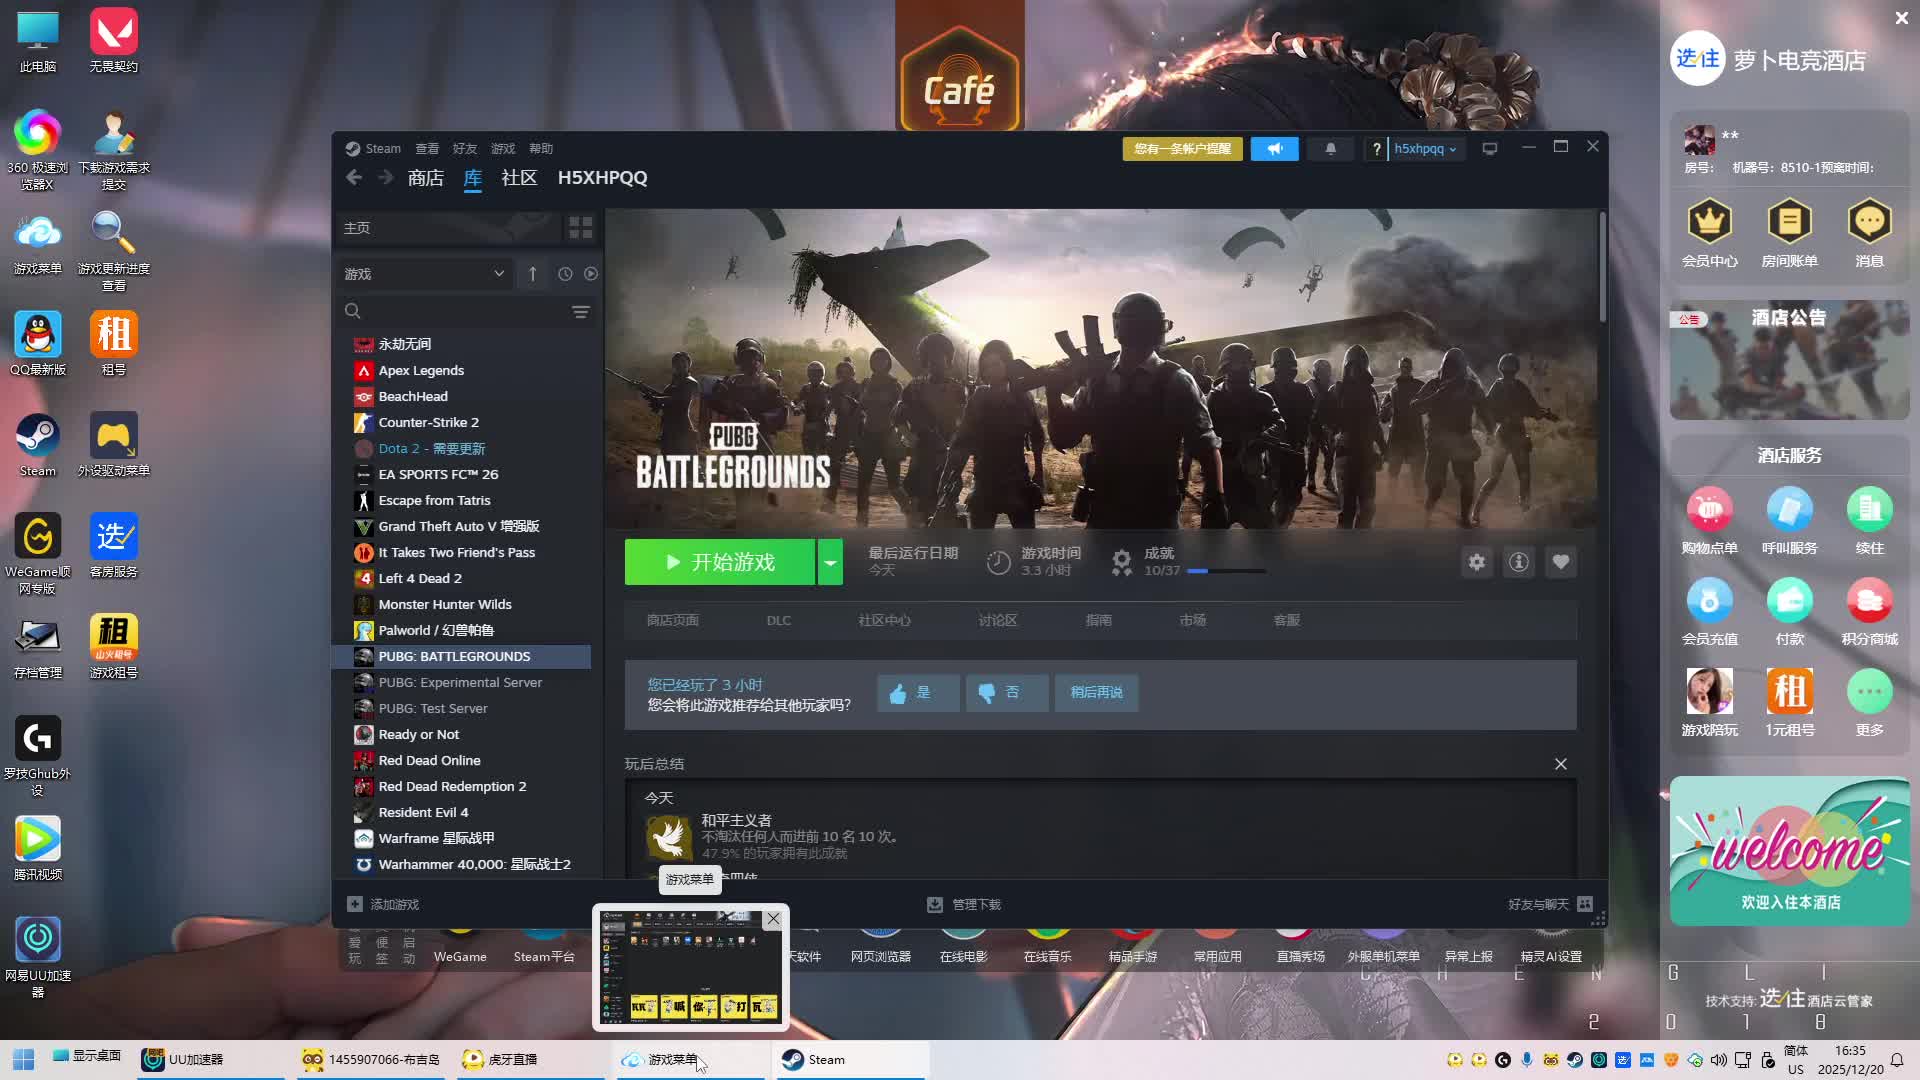This screenshot has height=1080, width=1920.
Task: Open launch options arrow beside 开始游戏
Action: coord(830,562)
